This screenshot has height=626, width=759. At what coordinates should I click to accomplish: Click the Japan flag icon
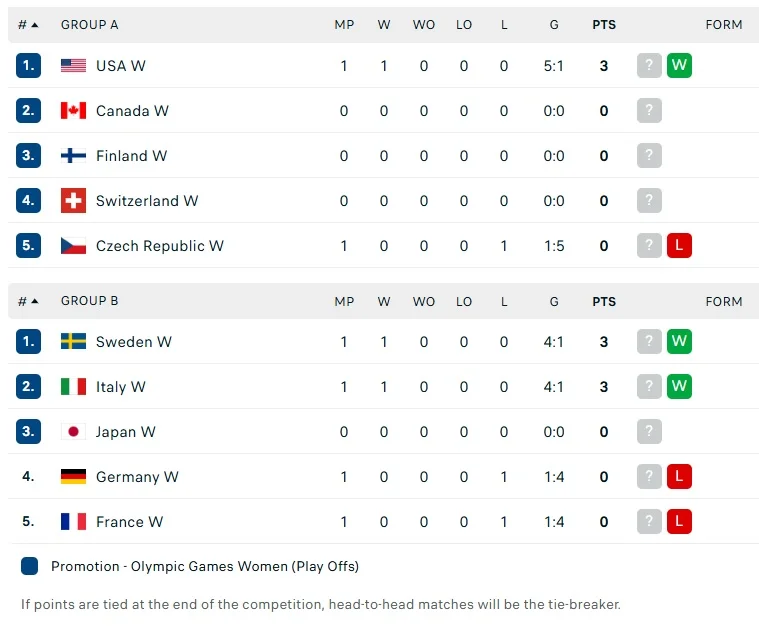tap(73, 432)
